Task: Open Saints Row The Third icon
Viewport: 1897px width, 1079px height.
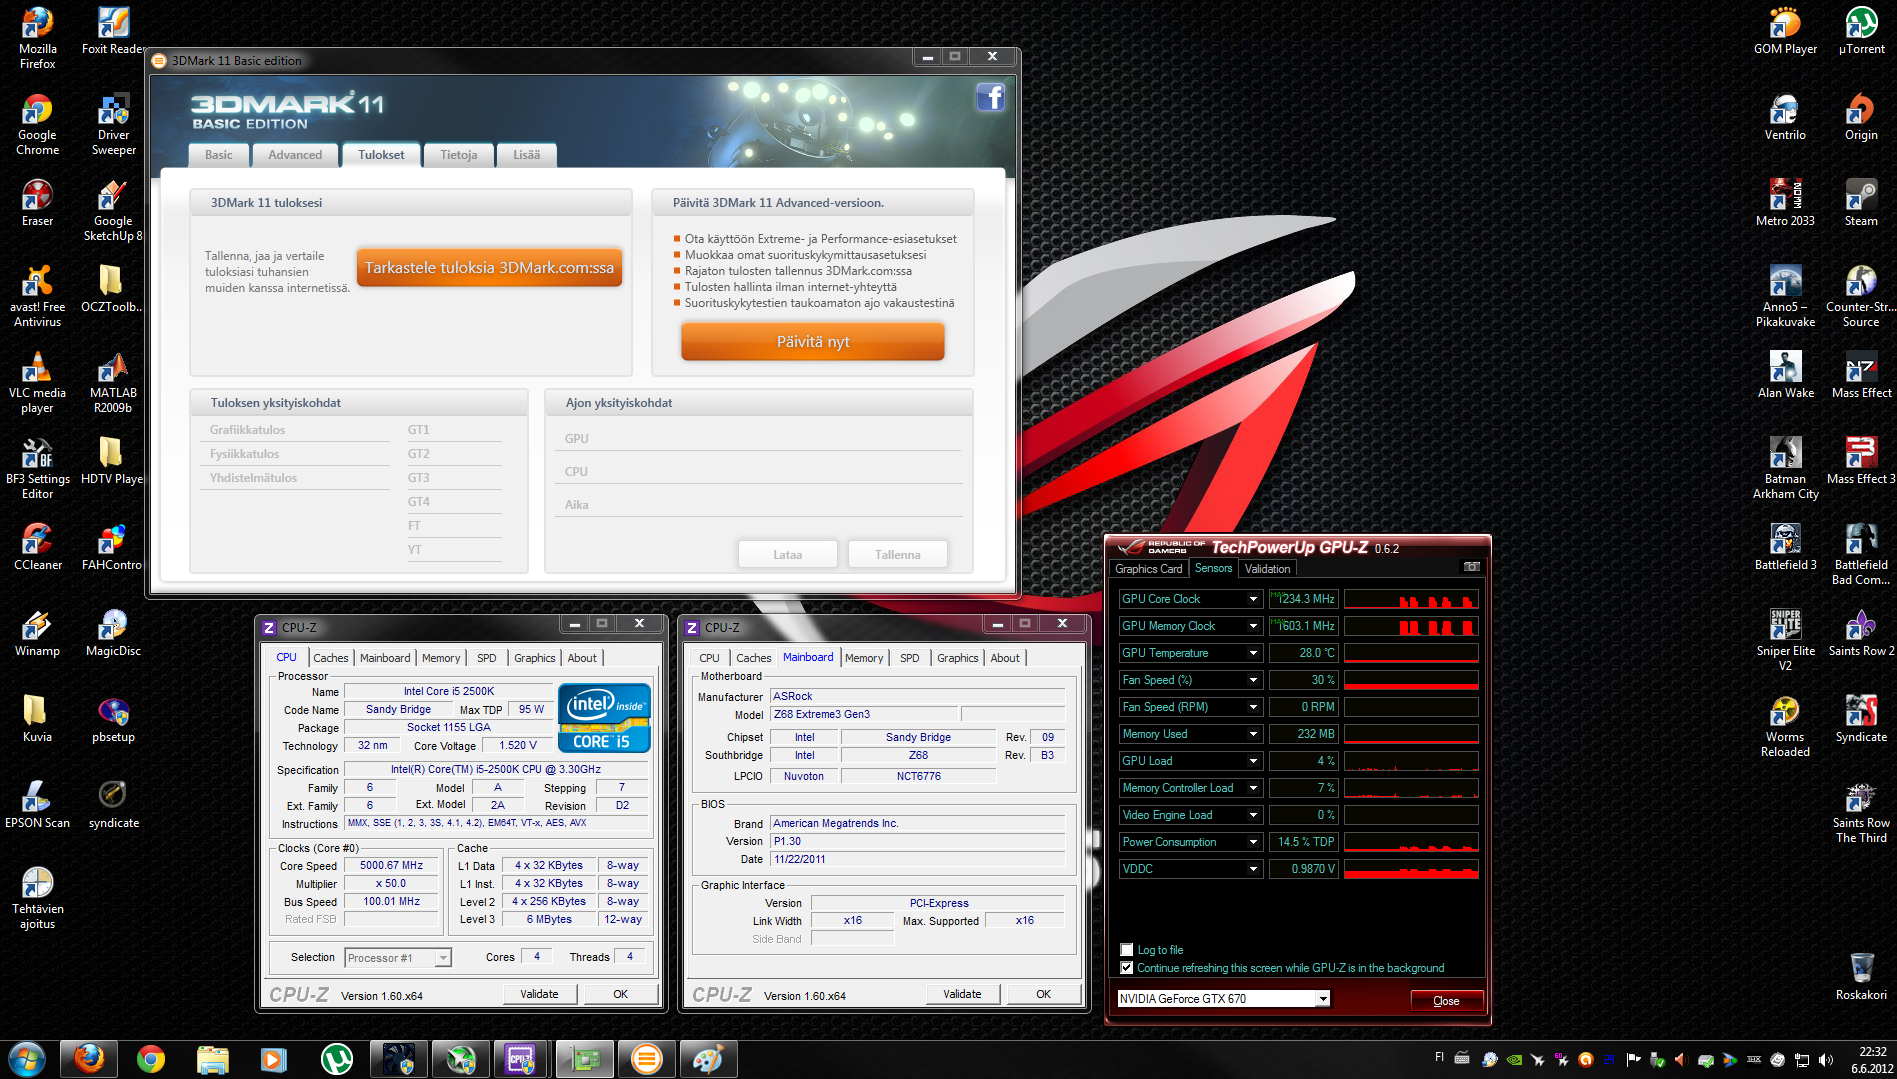Action: tap(1861, 812)
